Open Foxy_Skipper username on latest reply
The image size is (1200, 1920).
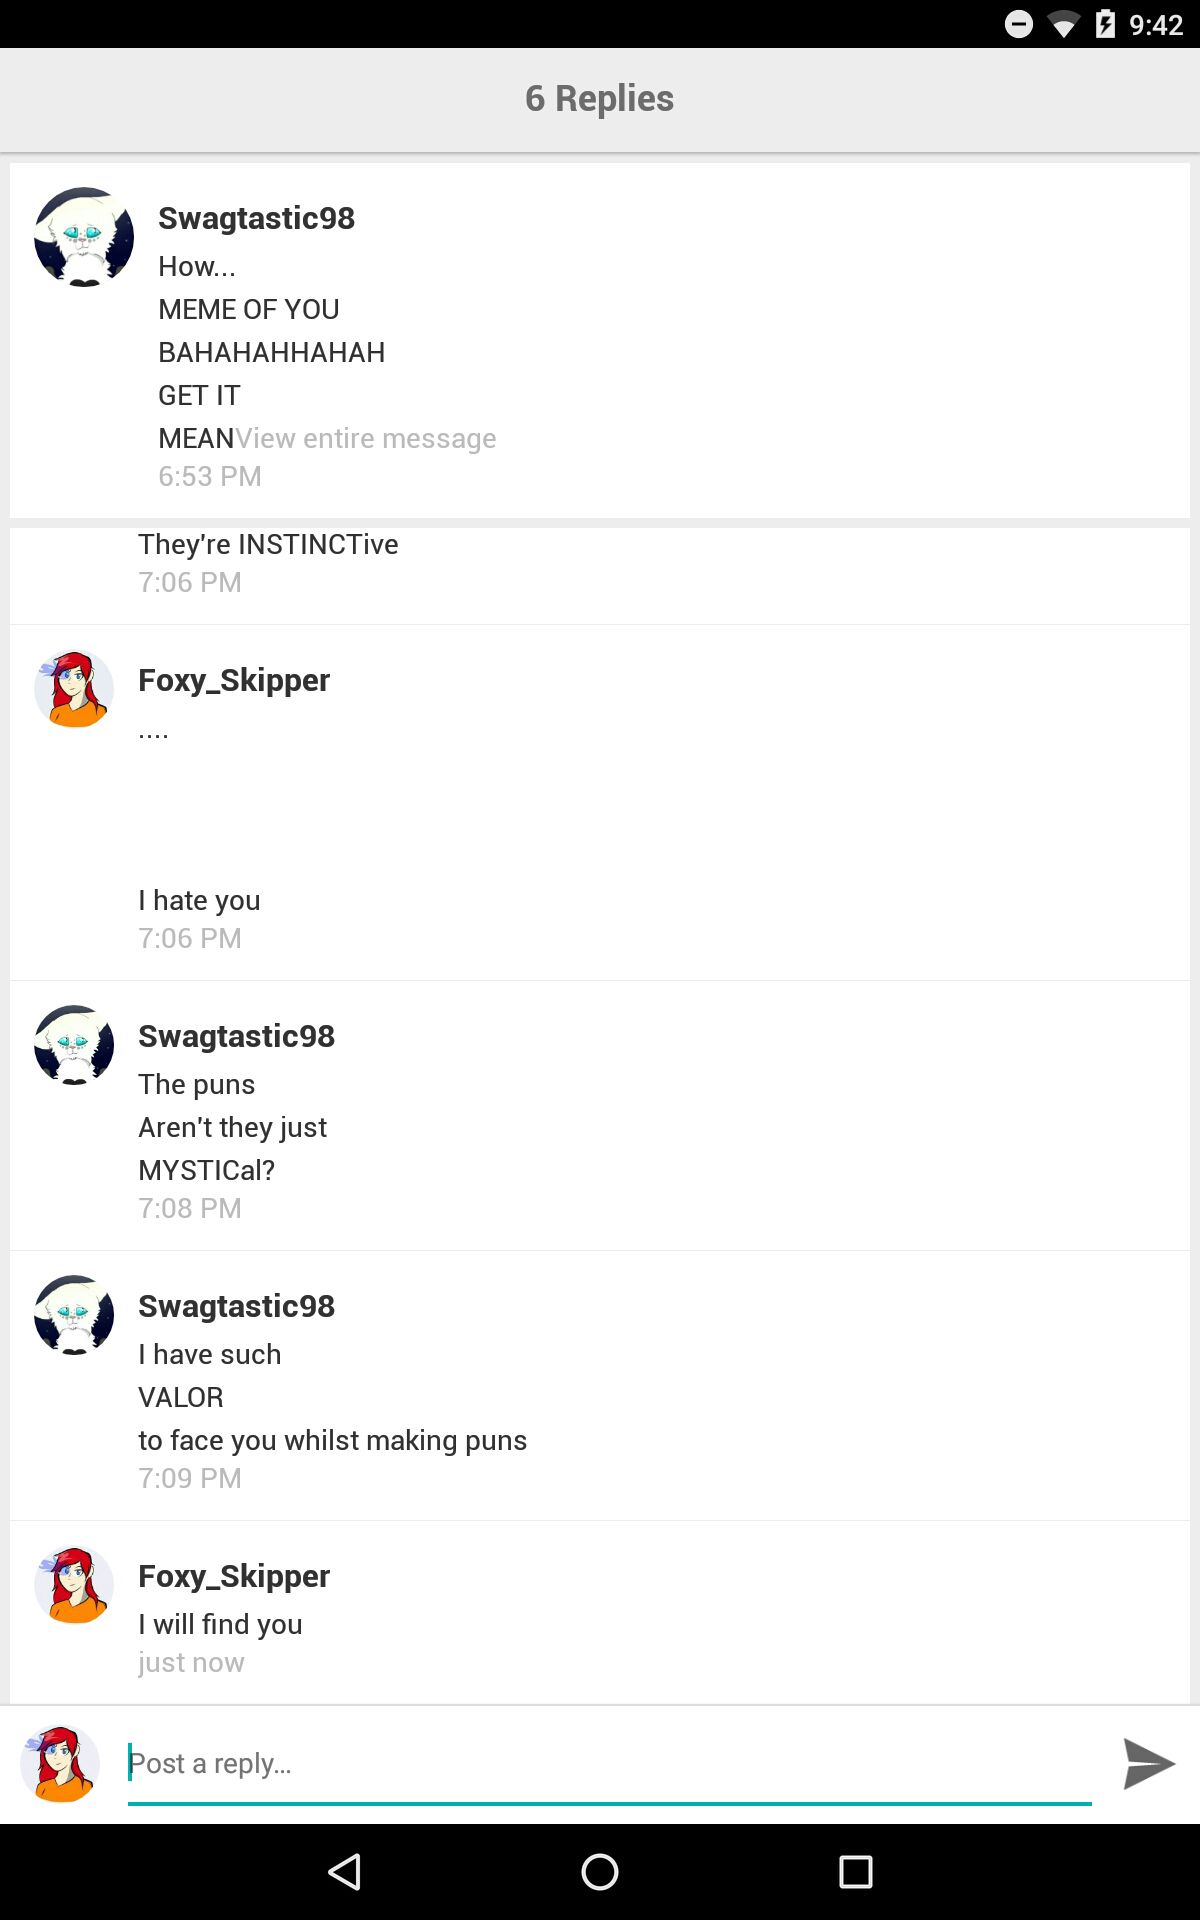pyautogui.click(x=234, y=1576)
